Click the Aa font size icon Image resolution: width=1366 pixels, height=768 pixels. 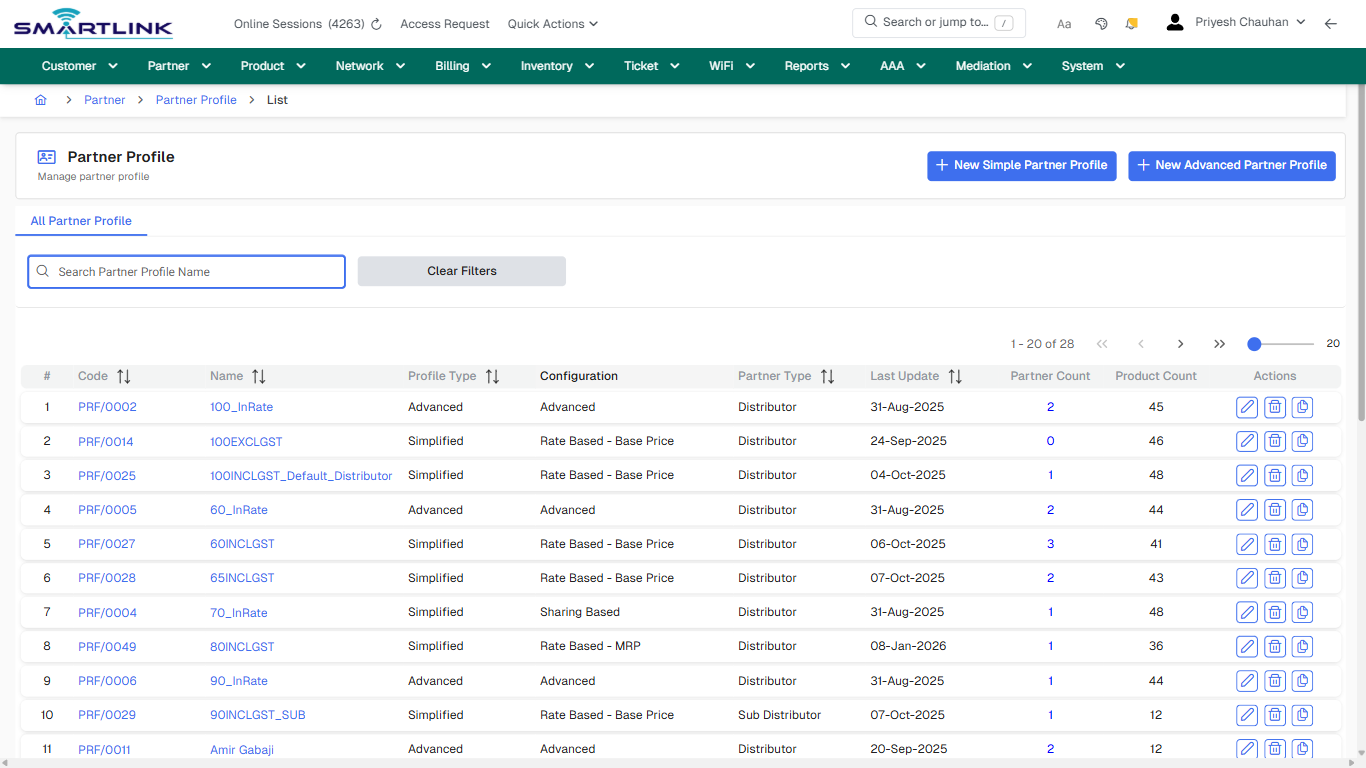[x=1064, y=23]
